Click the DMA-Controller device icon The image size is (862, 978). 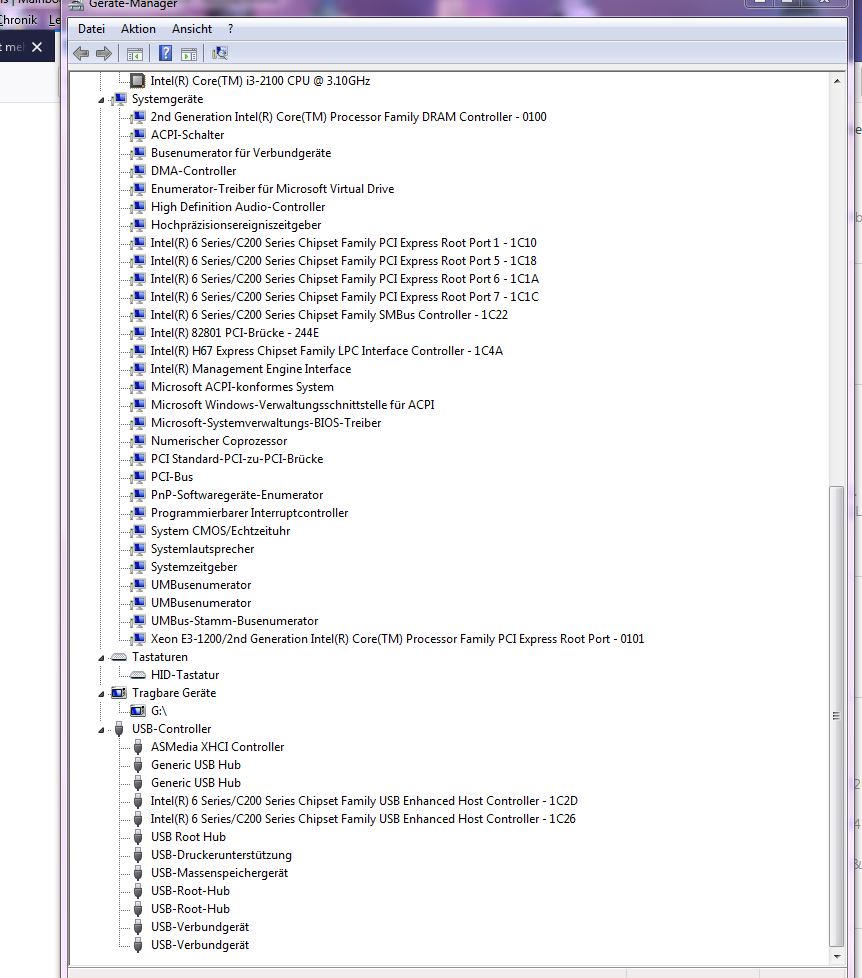pyautogui.click(x=138, y=172)
